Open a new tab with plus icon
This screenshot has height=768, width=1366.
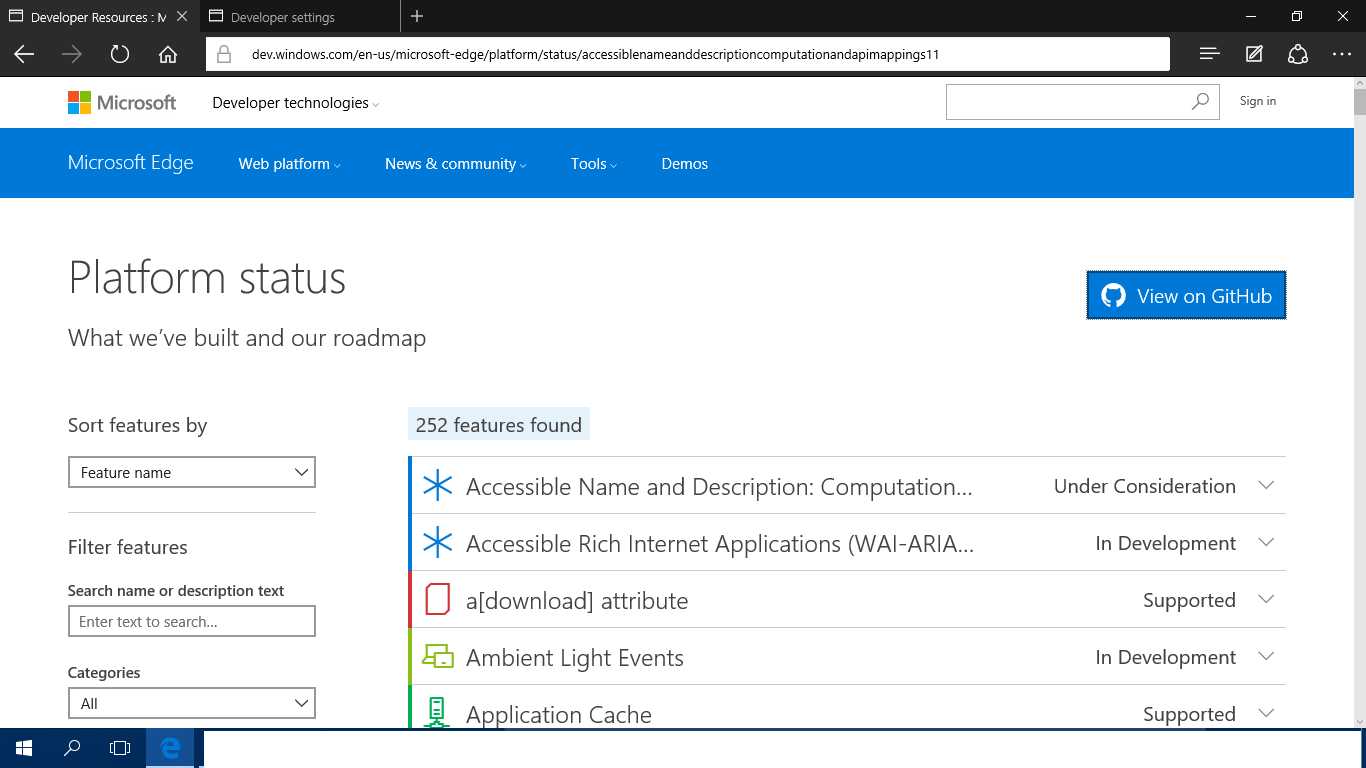click(x=417, y=16)
